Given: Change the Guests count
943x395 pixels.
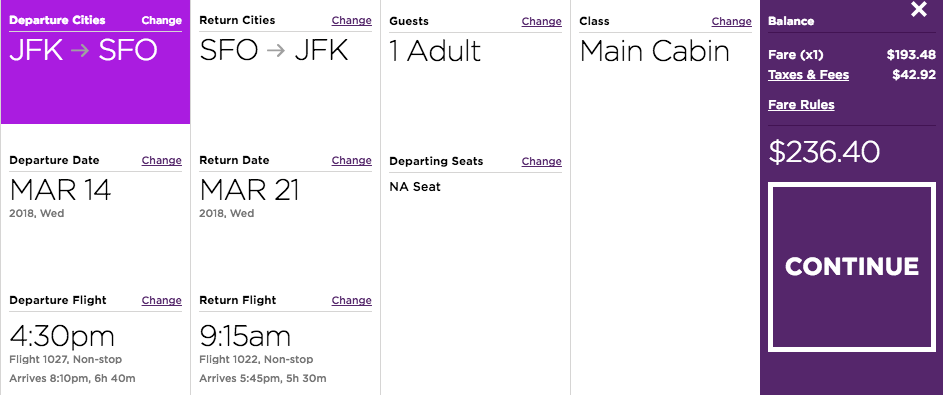Looking at the screenshot, I should coord(541,22).
